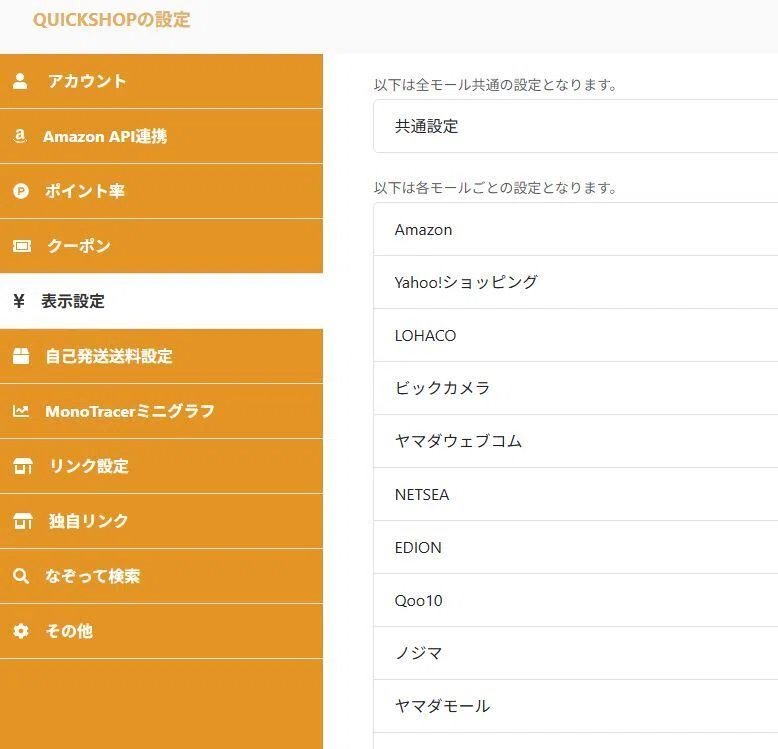This screenshot has height=749, width=778.
Task: Expand the EDION settings row
Action: (576, 548)
